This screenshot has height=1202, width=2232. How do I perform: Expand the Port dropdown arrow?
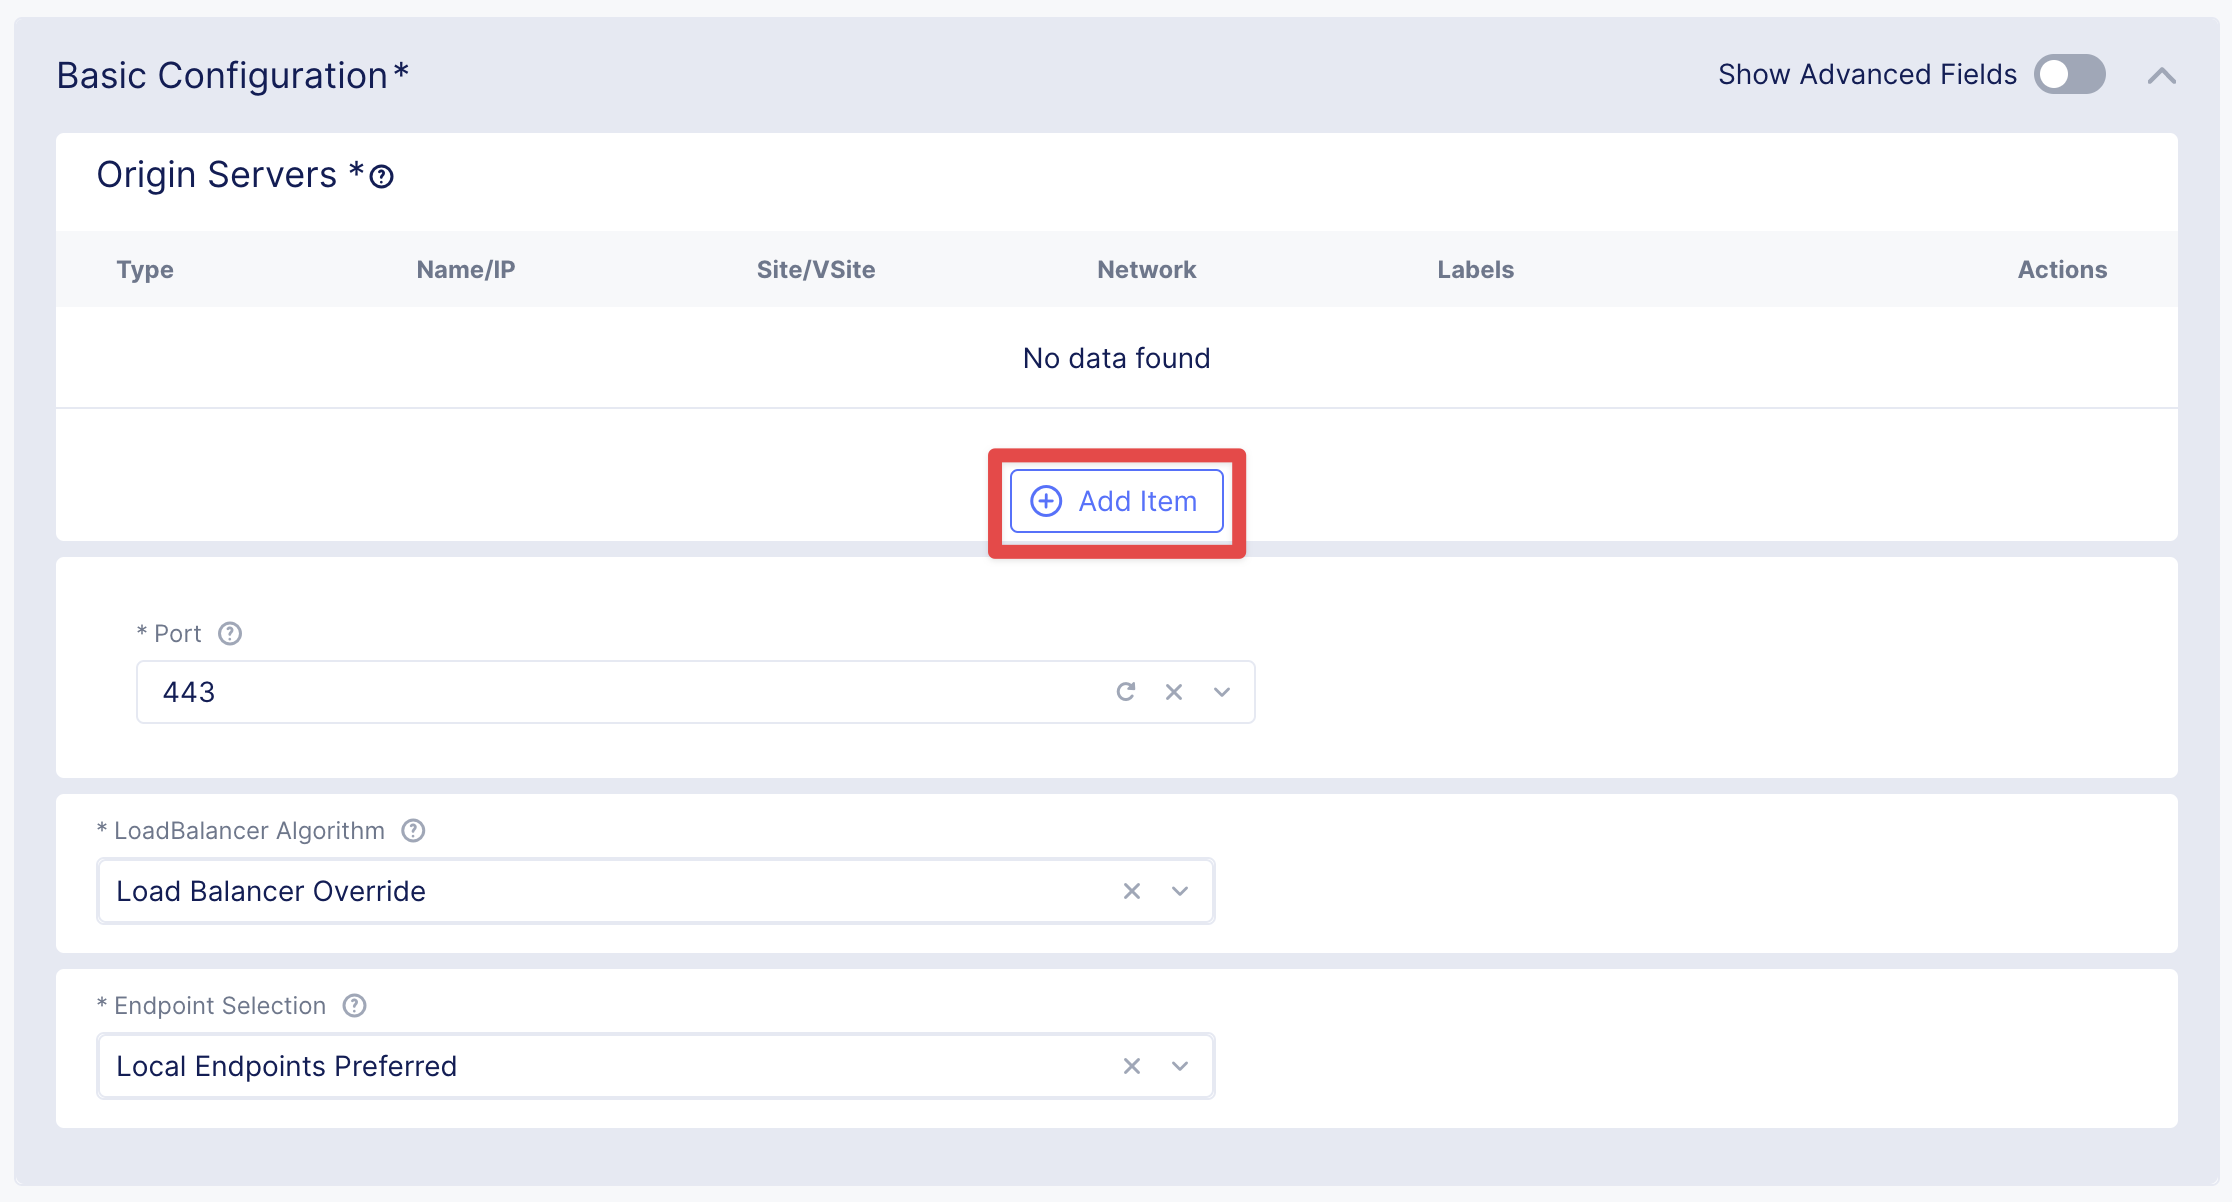tap(1222, 692)
